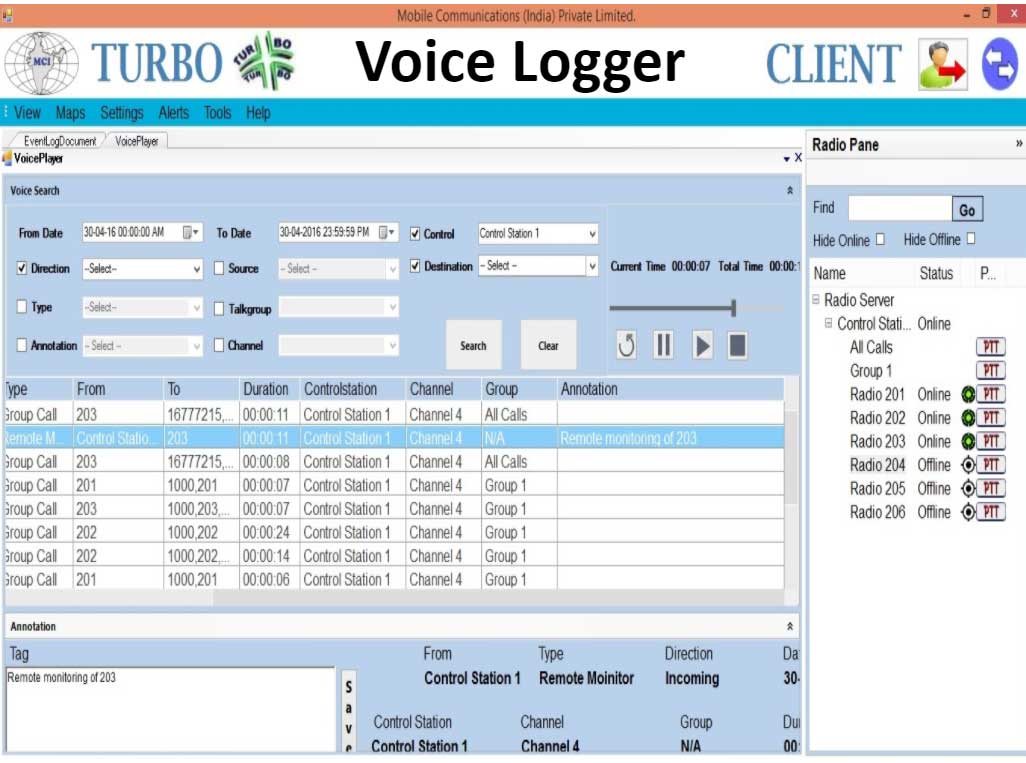Click green status icon of Radio 203
The height and width of the screenshot is (763, 1026).
tap(968, 441)
